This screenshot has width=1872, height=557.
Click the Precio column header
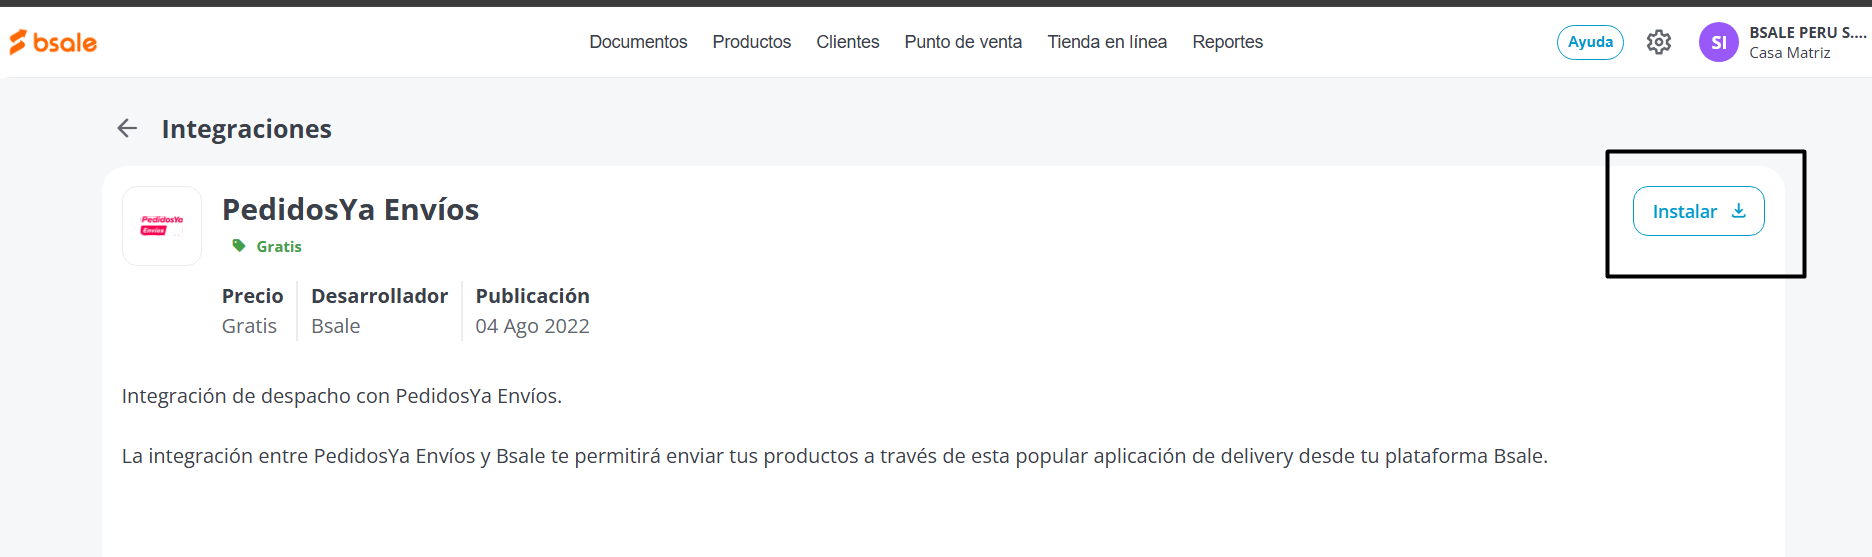[253, 296]
